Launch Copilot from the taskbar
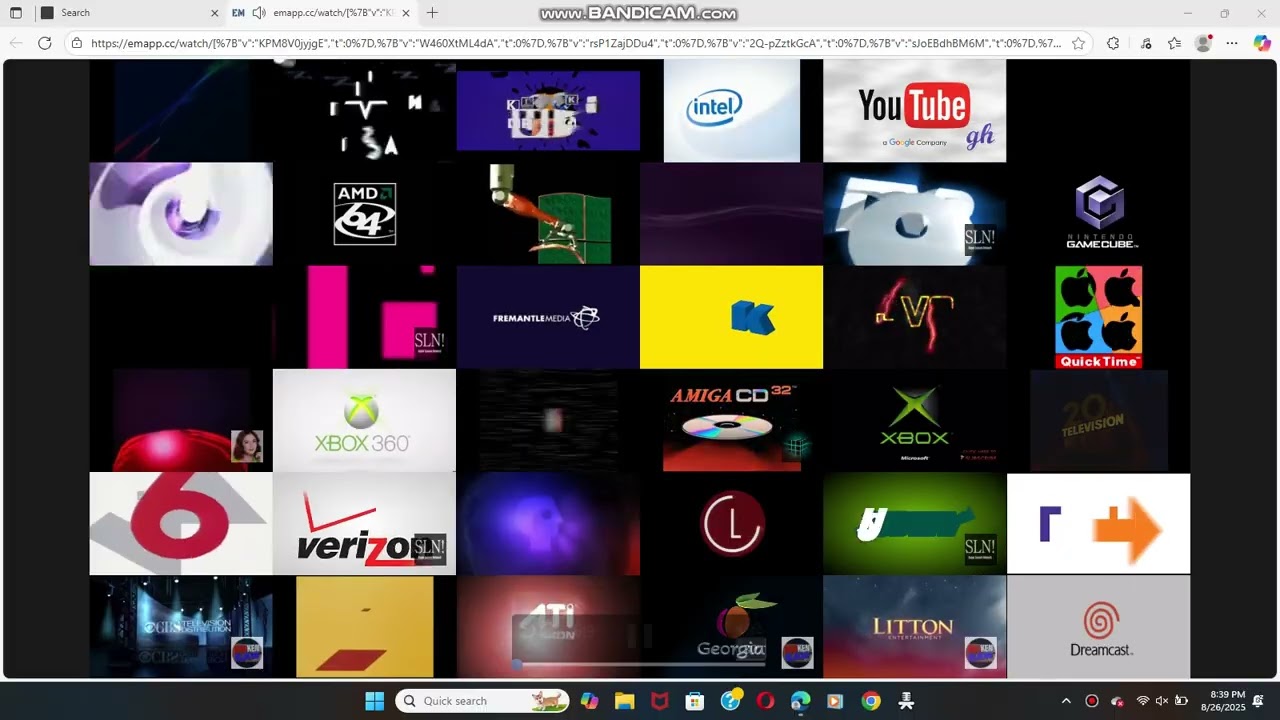Image resolution: width=1280 pixels, height=720 pixels. [589, 701]
